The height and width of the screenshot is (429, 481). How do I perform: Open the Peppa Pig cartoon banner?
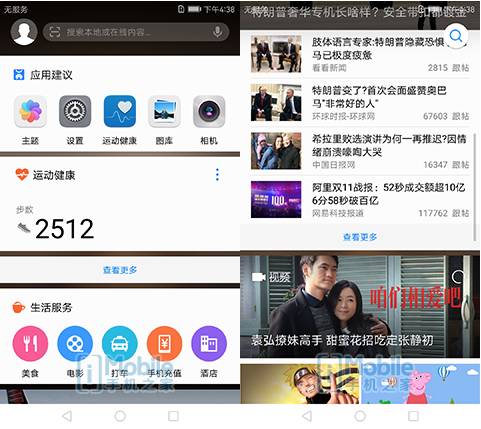(420, 384)
